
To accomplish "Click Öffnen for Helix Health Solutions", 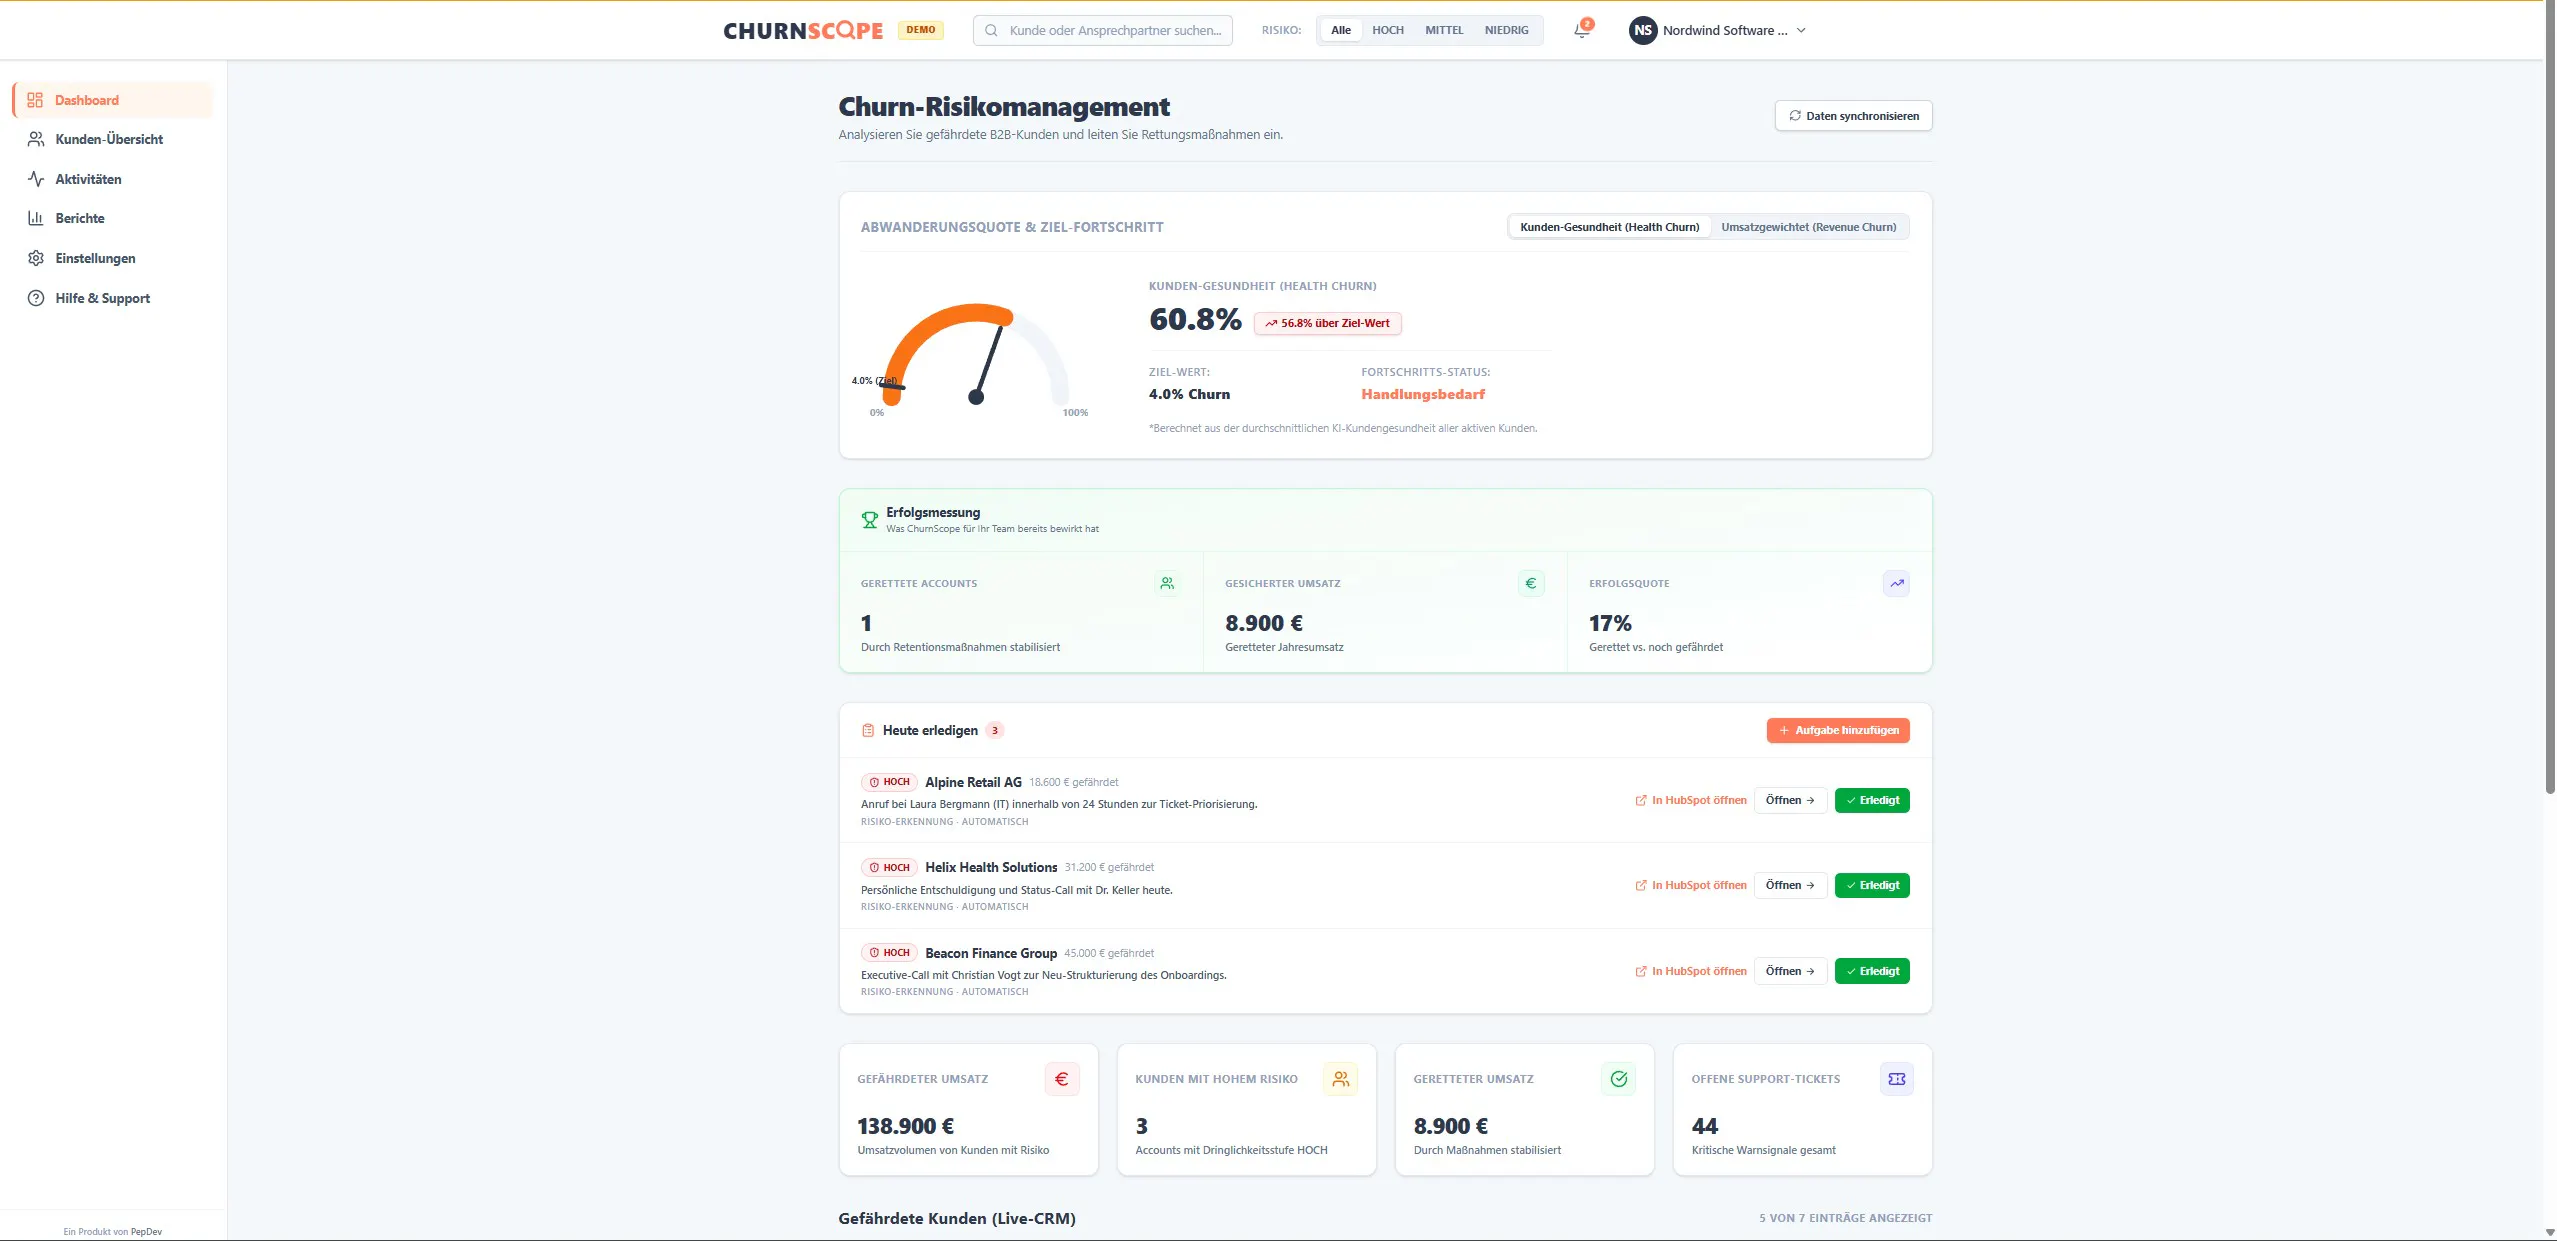I will (x=1790, y=885).
